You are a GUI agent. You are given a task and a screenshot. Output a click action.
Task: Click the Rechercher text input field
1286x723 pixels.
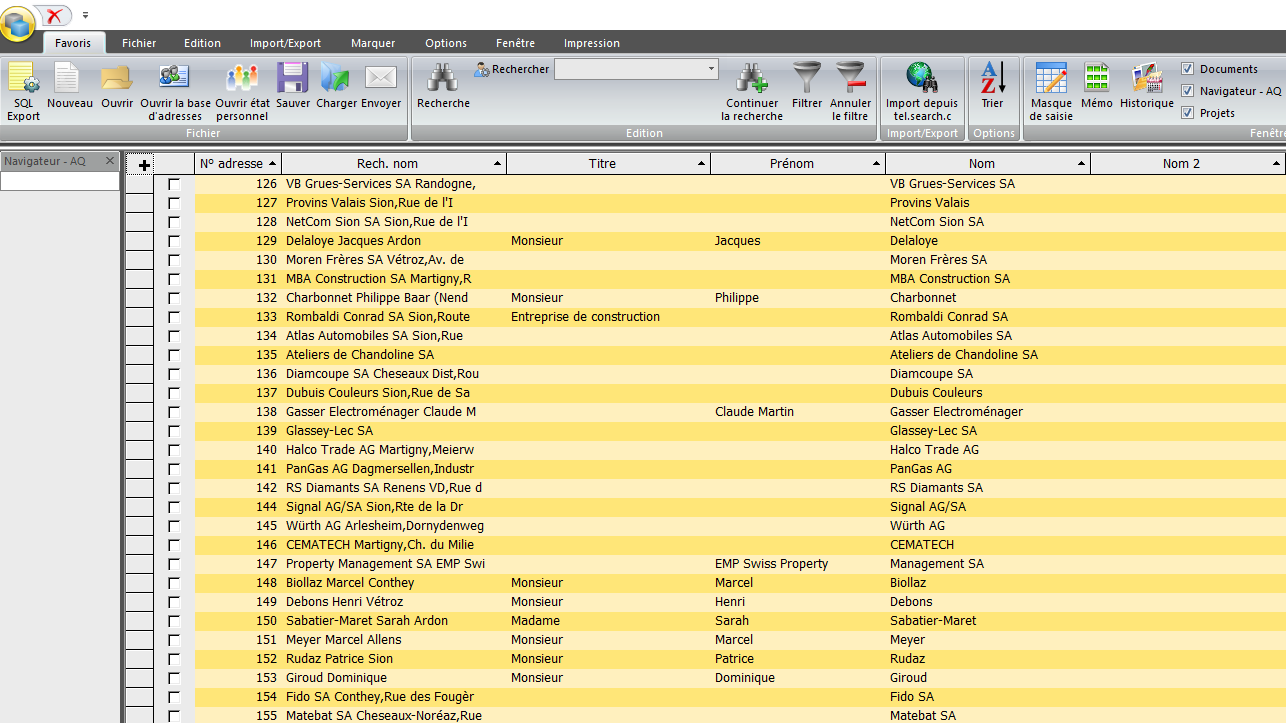tap(630, 69)
